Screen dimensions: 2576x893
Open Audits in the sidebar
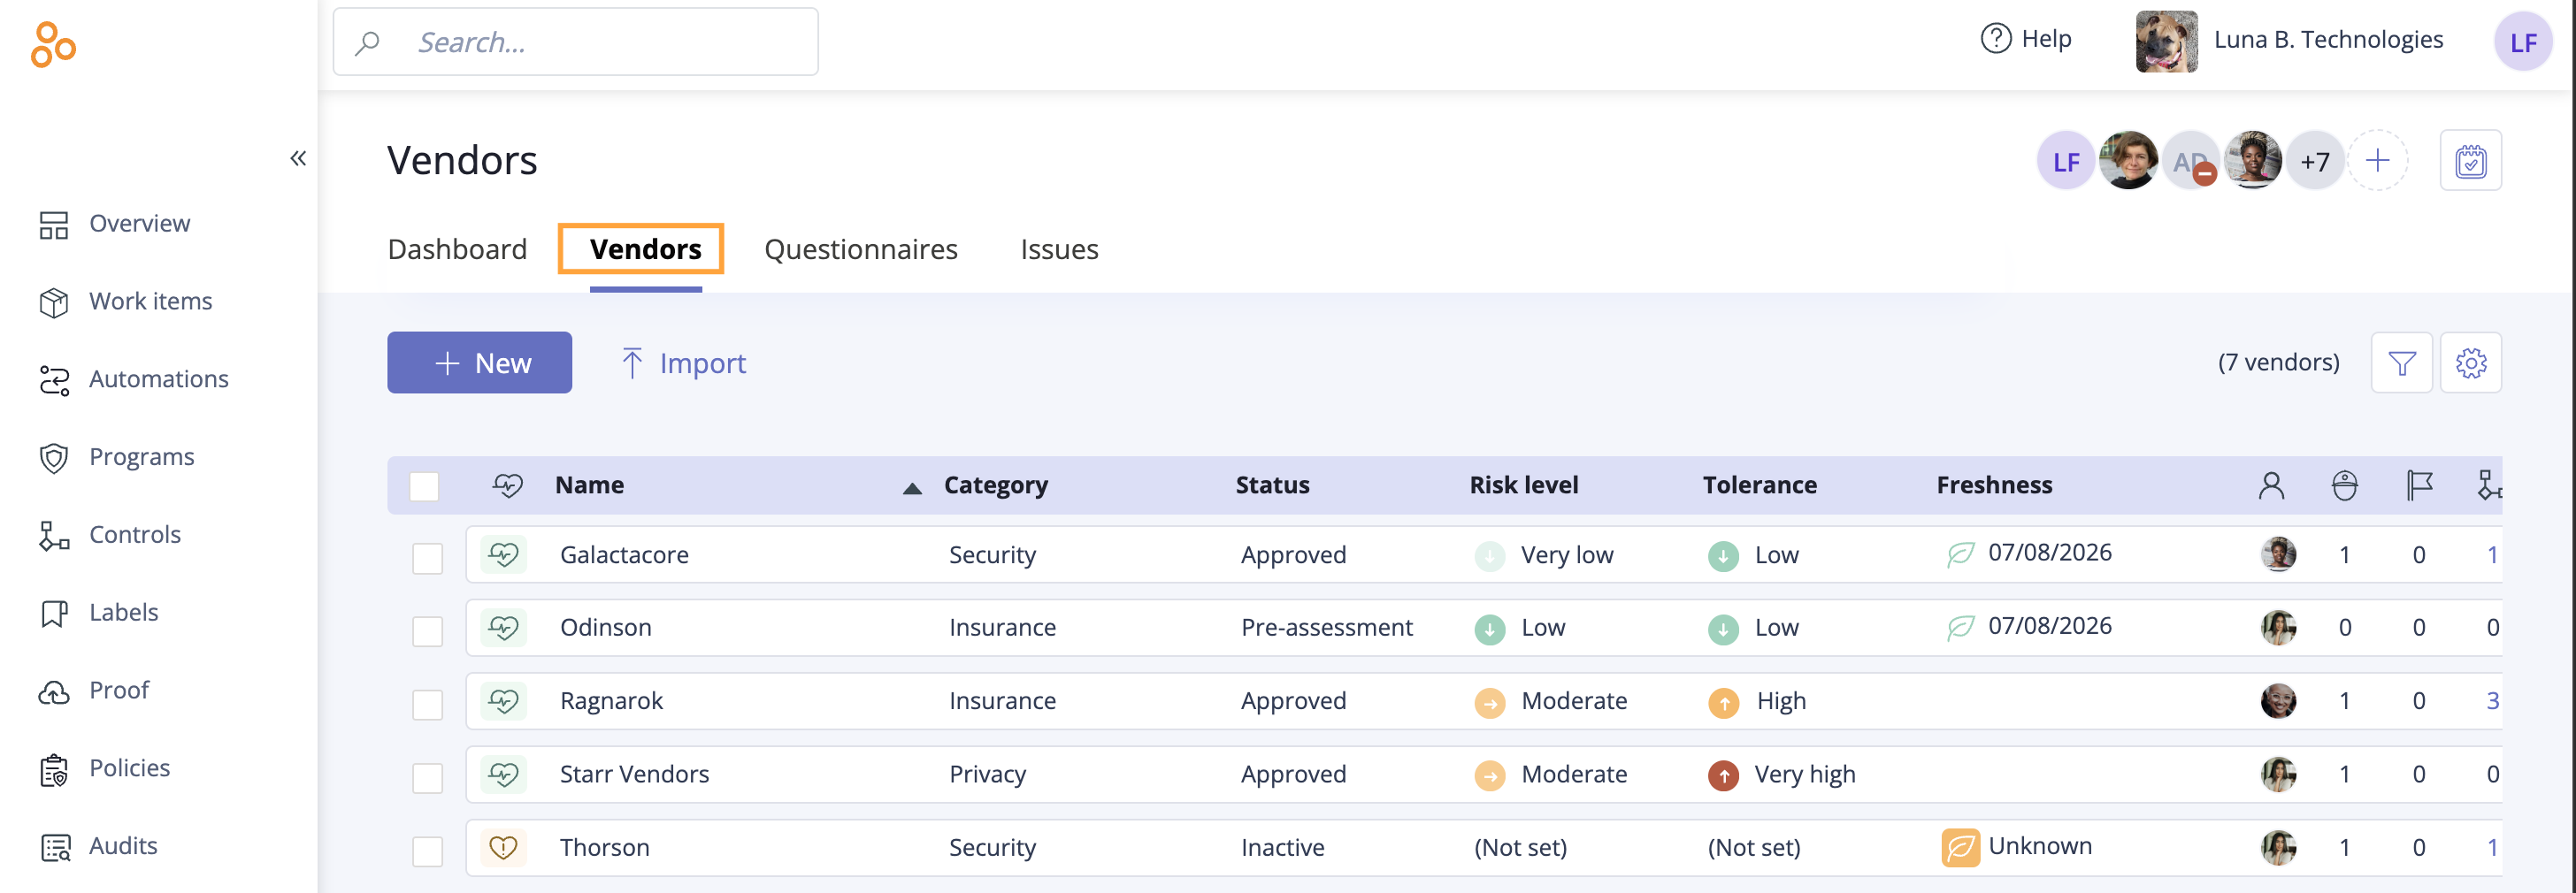tap(122, 846)
